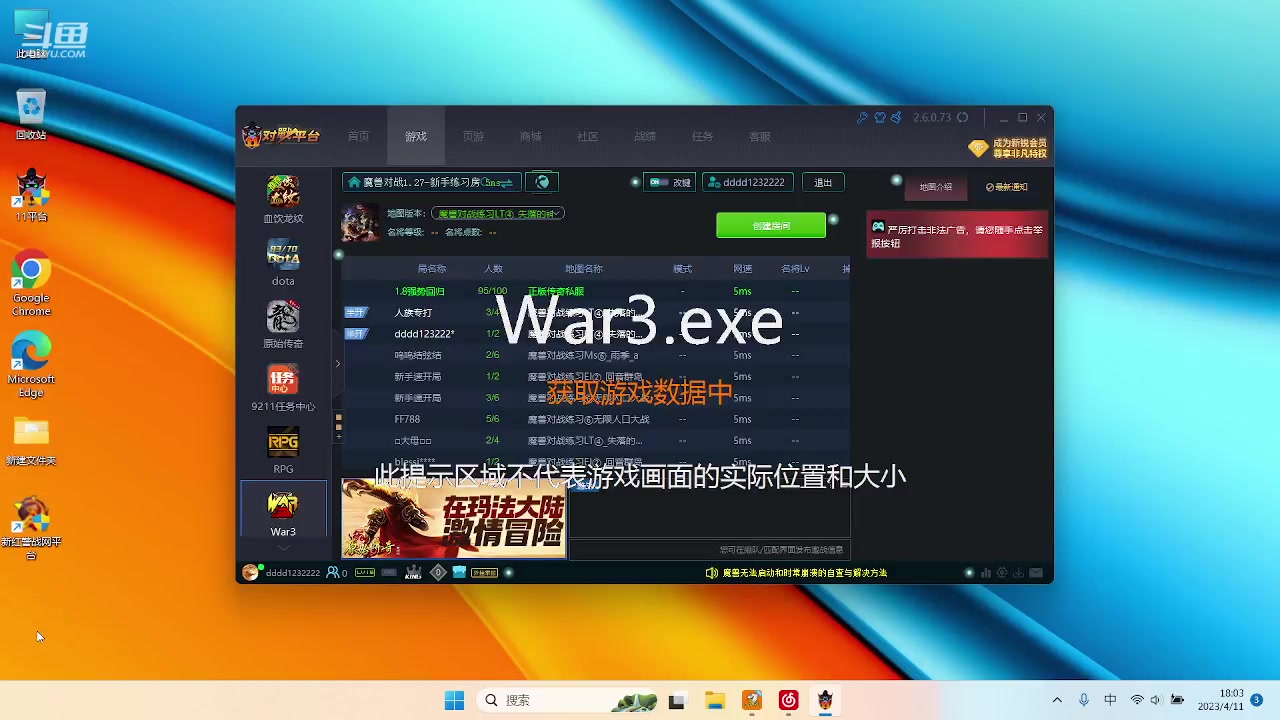Select Google Chrome desktop shortcut

pyautogui.click(x=31, y=285)
